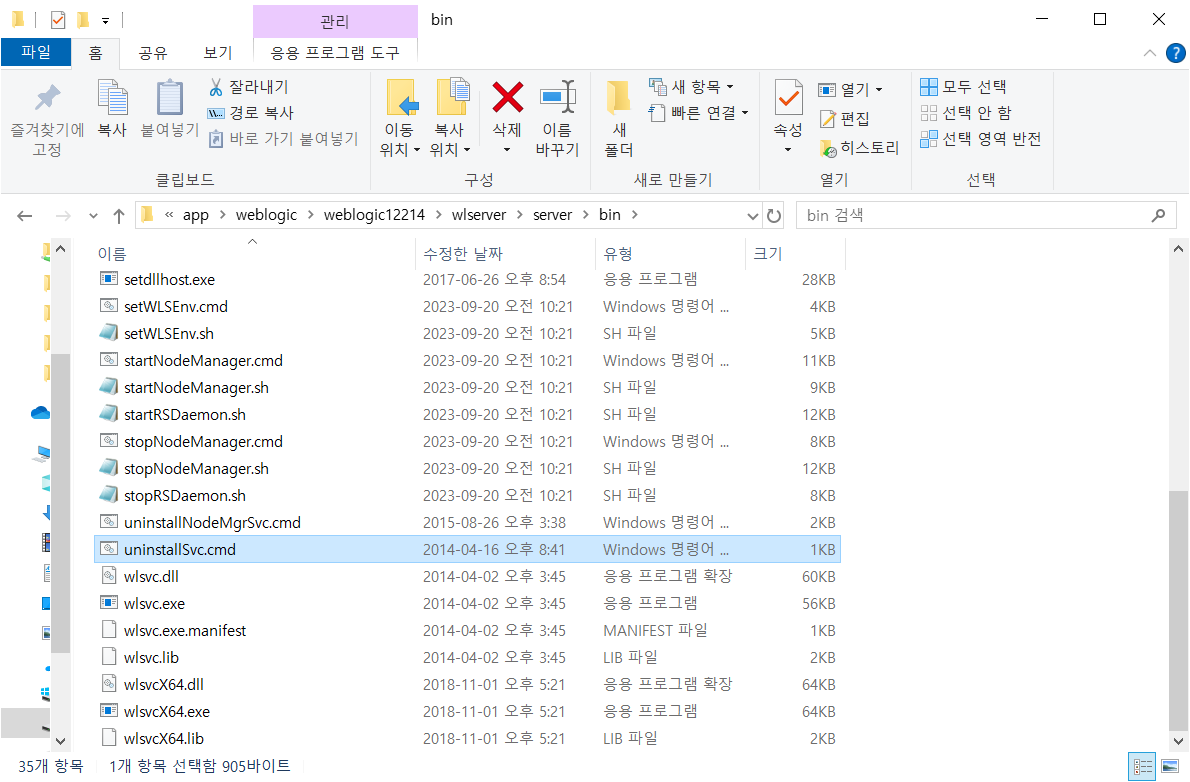
Task: Switch to details view icon in status bar
Action: [x=1142, y=767]
